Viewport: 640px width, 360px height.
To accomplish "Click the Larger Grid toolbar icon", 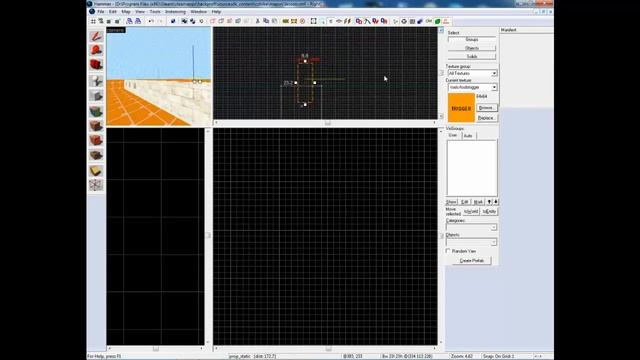I will coord(117,21).
